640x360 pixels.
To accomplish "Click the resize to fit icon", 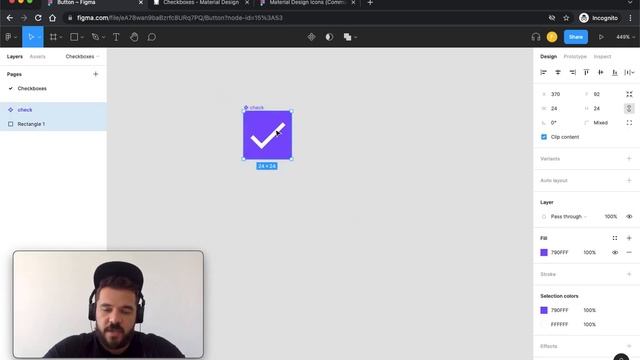I will pyautogui.click(x=629, y=94).
